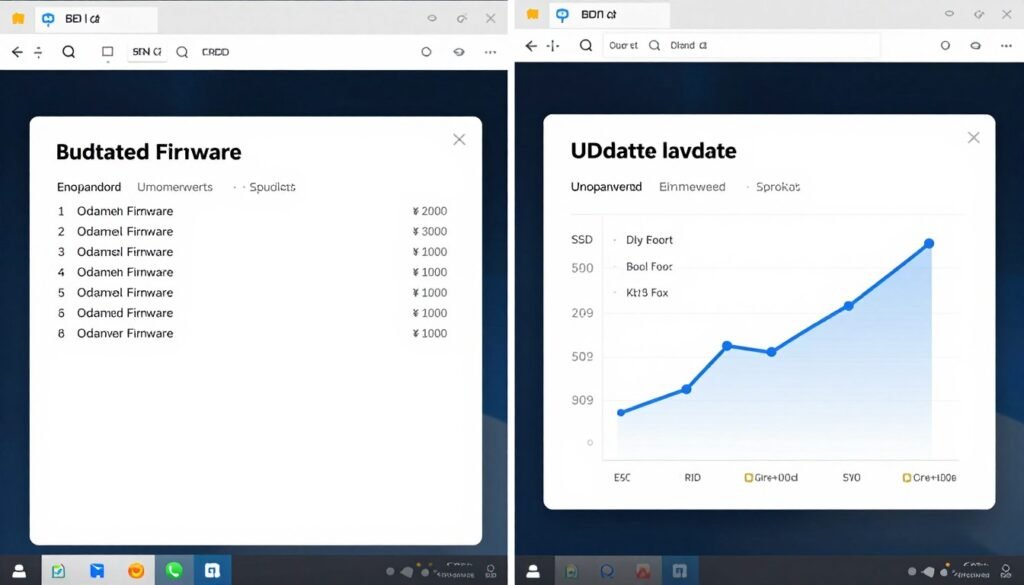
Task: Open the search magnifier in the left toolbar
Action: click(68, 51)
